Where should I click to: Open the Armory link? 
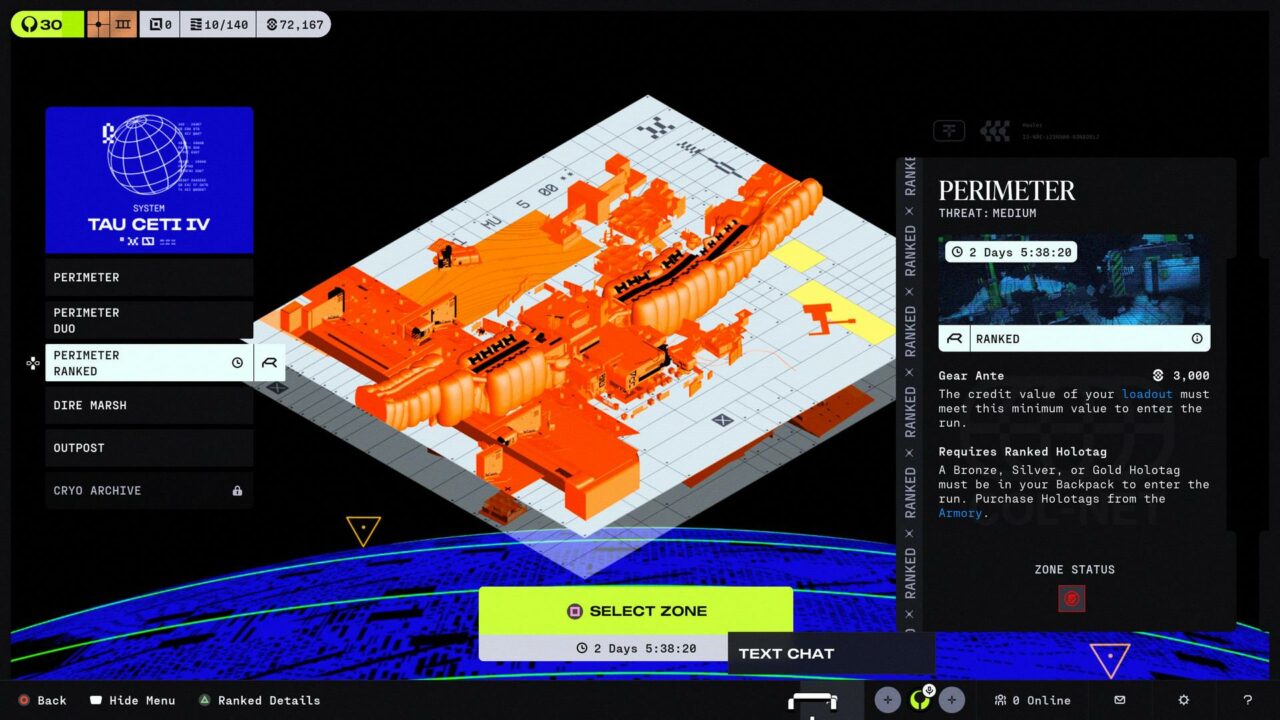pos(960,513)
